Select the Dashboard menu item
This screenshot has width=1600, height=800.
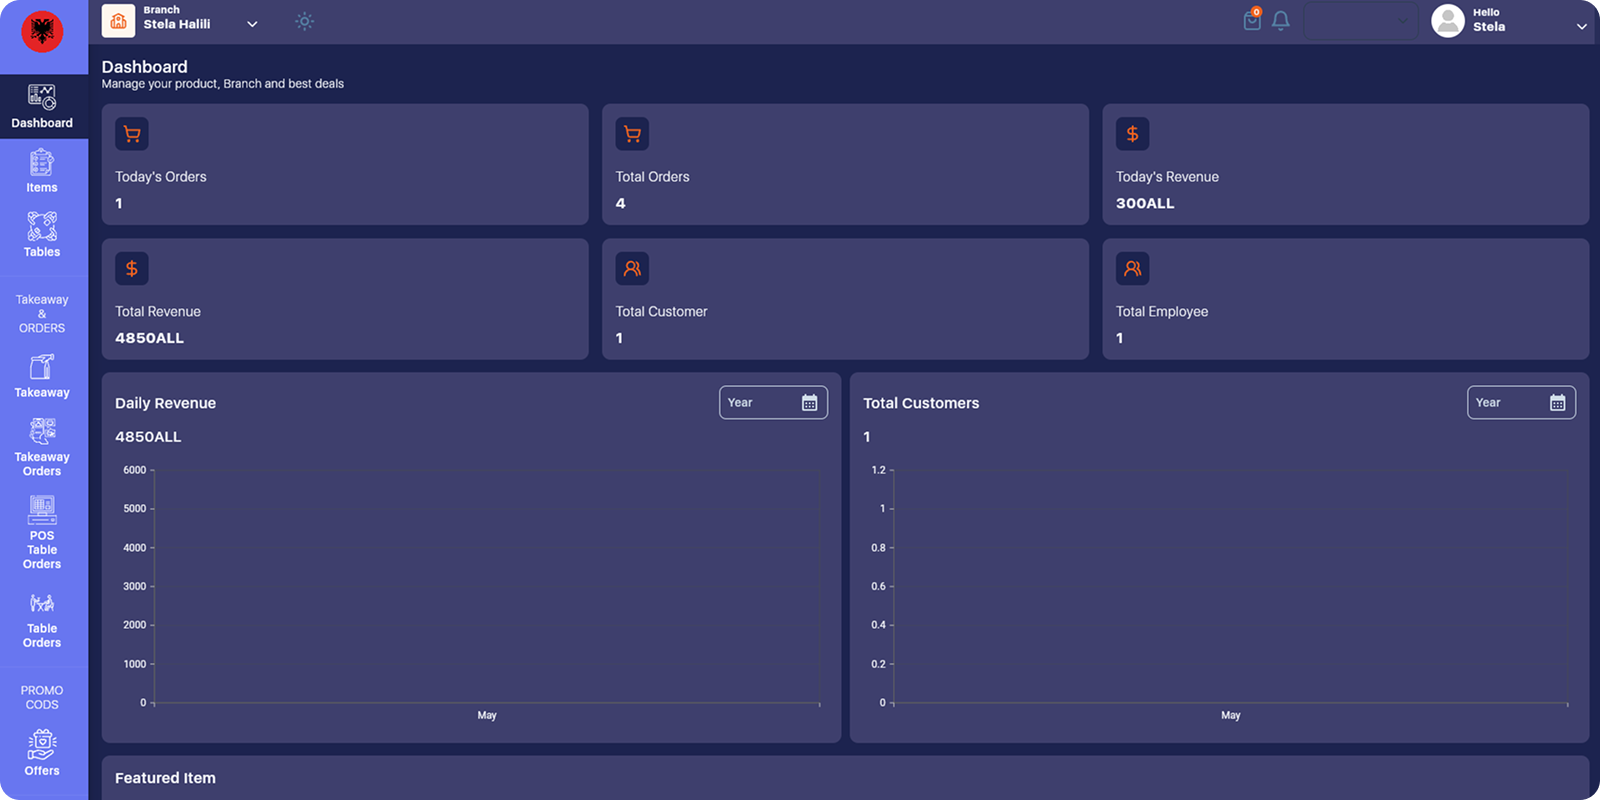pos(42,107)
